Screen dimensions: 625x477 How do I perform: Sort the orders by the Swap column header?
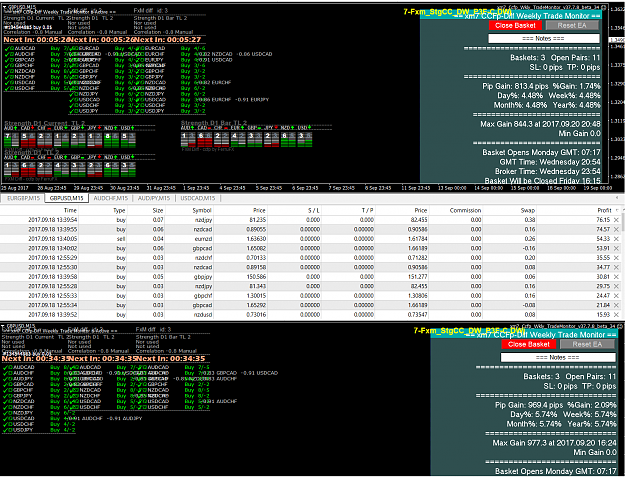point(510,210)
